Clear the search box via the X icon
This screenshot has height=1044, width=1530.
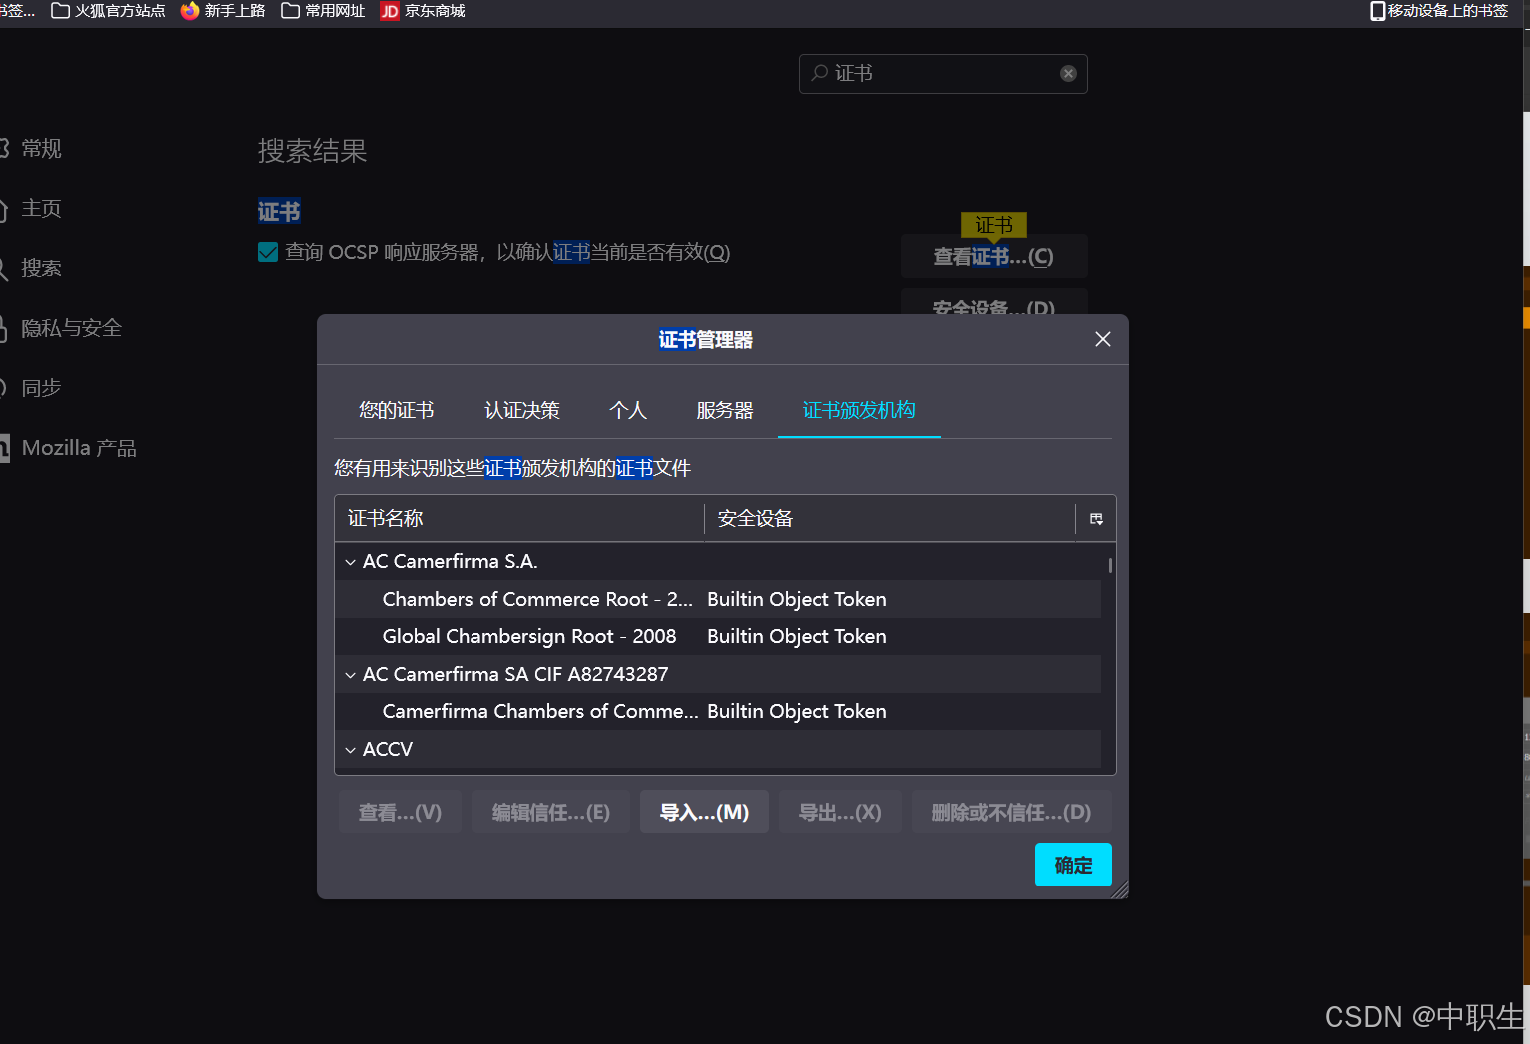pyautogui.click(x=1067, y=73)
